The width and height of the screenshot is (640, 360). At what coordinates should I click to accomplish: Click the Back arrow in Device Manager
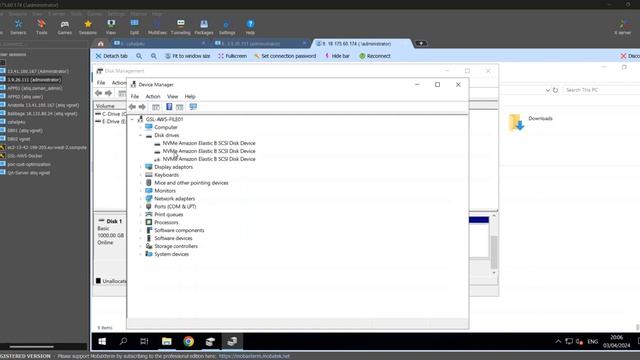coord(132,107)
